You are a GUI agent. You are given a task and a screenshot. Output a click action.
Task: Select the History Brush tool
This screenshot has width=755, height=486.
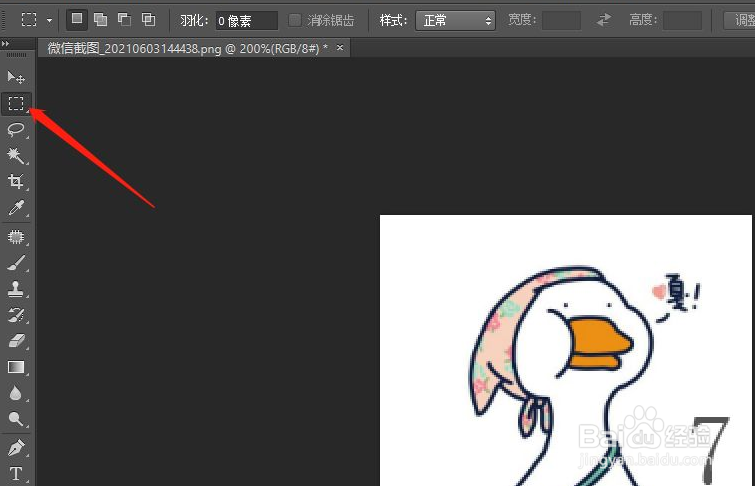[x=16, y=315]
